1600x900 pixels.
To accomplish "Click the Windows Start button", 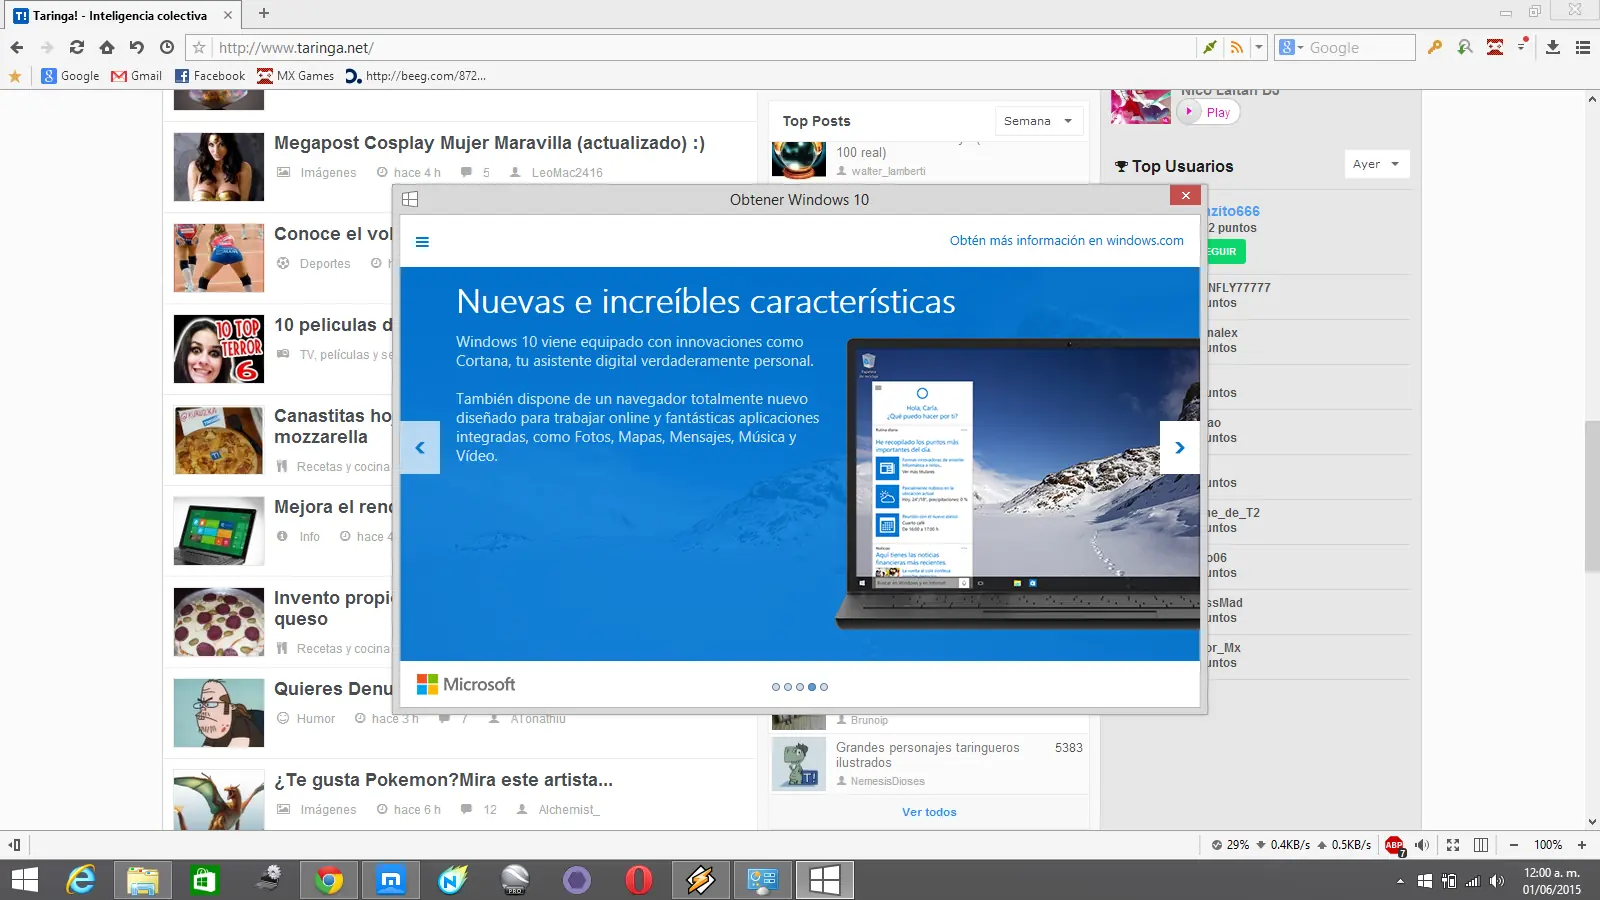I will [x=24, y=880].
